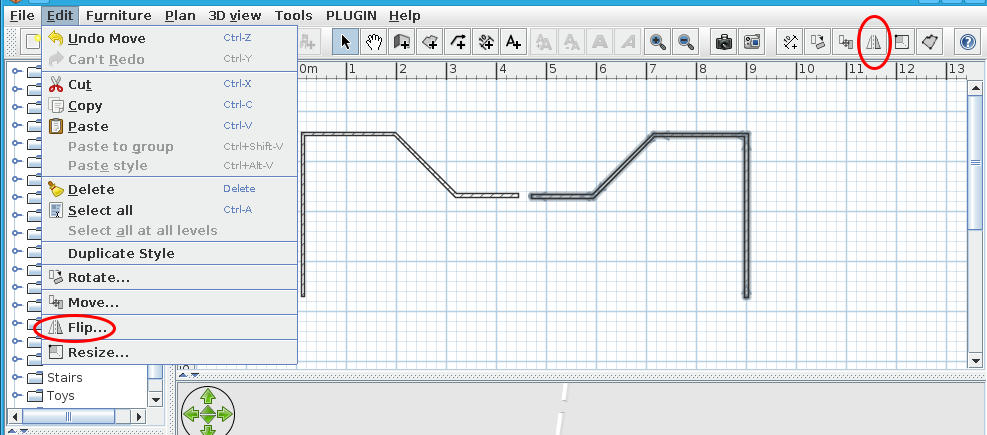Select the Toys folder in catalog tree
987x435 pixels.
(50, 396)
